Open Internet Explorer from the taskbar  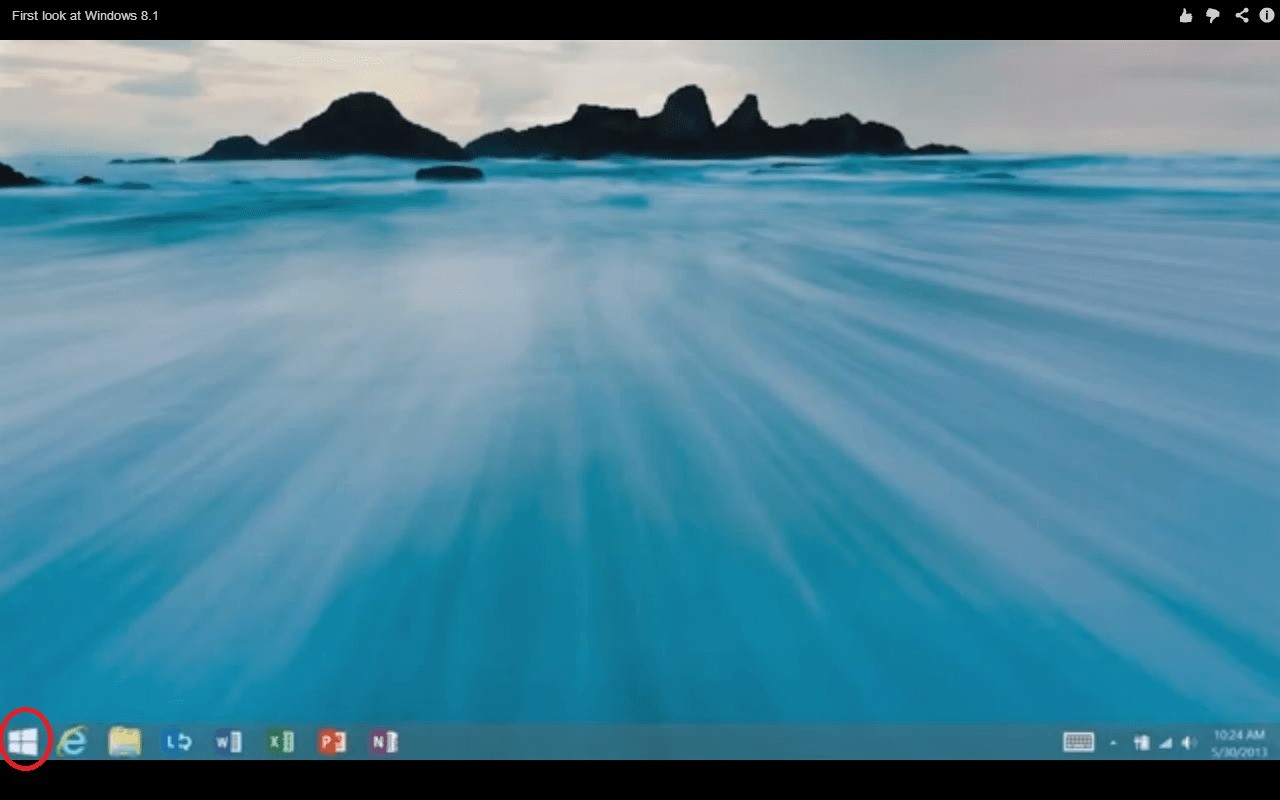(x=72, y=741)
